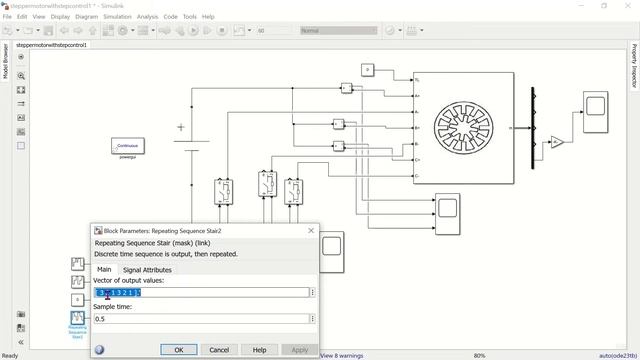Image resolution: width=640 pixels, height=360 pixels.
Task: Select the powergui Continuous block
Action: point(128,146)
